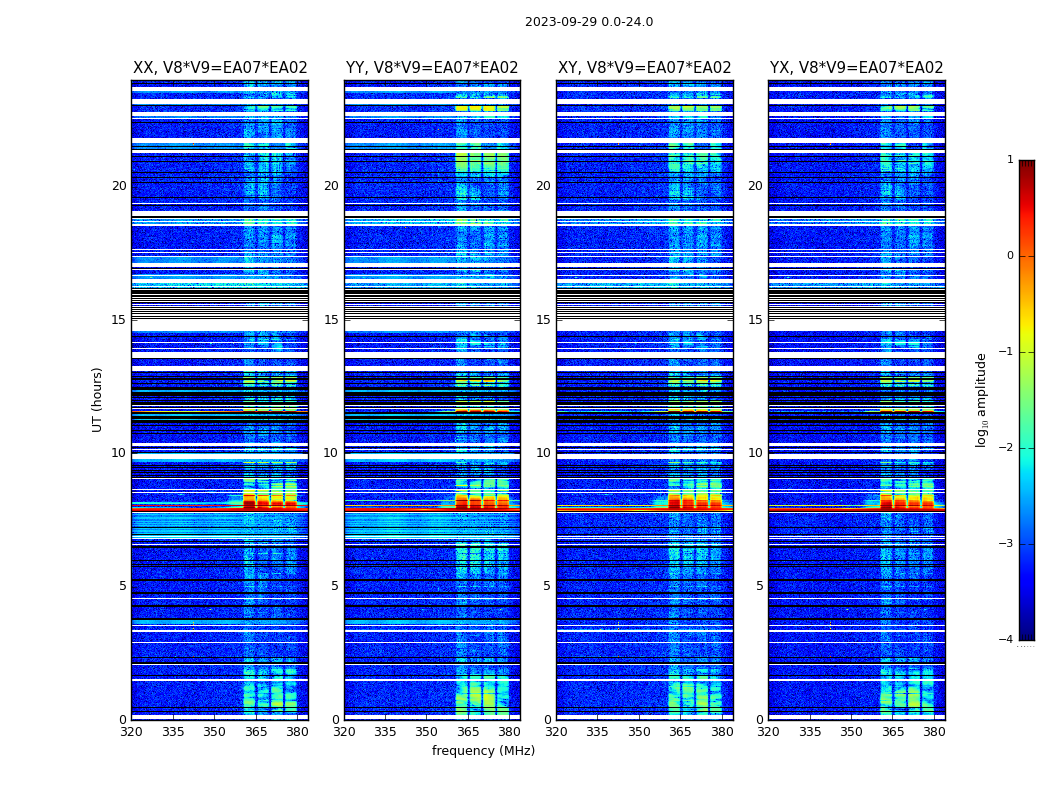This screenshot has width=1050, height=800.
Task: Click the black striped gap near 15 hours in YY panel
Action: click(x=432, y=305)
